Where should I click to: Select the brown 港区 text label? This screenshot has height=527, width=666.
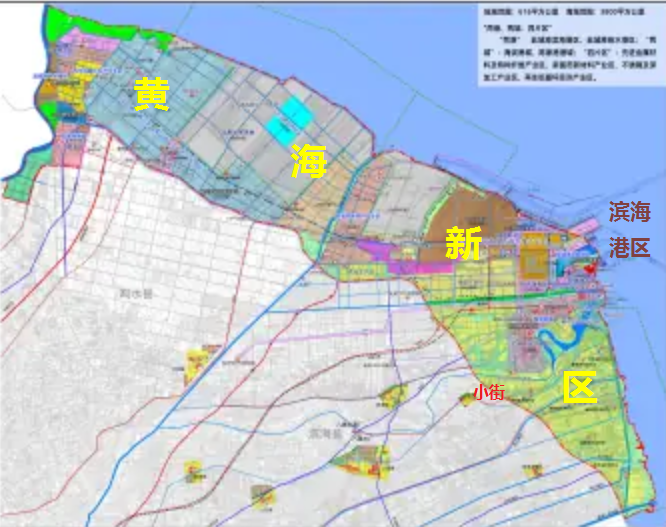(630, 248)
